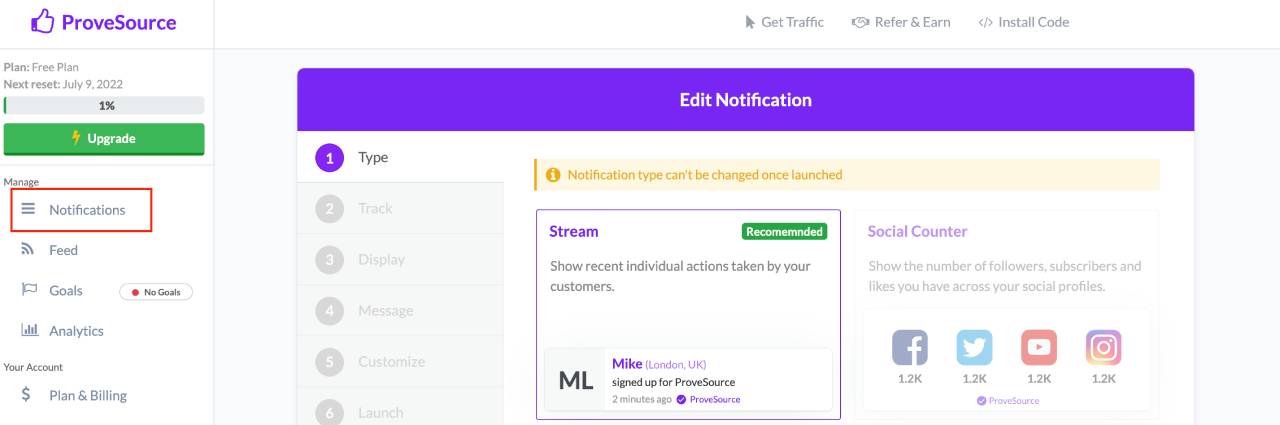Click the Plan & Billing dollar icon

(x=27, y=395)
